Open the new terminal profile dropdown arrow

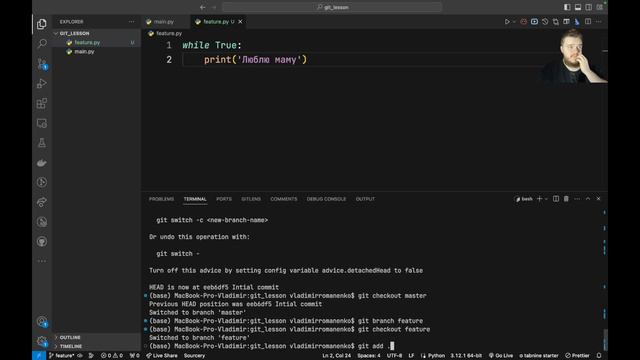click(546, 199)
